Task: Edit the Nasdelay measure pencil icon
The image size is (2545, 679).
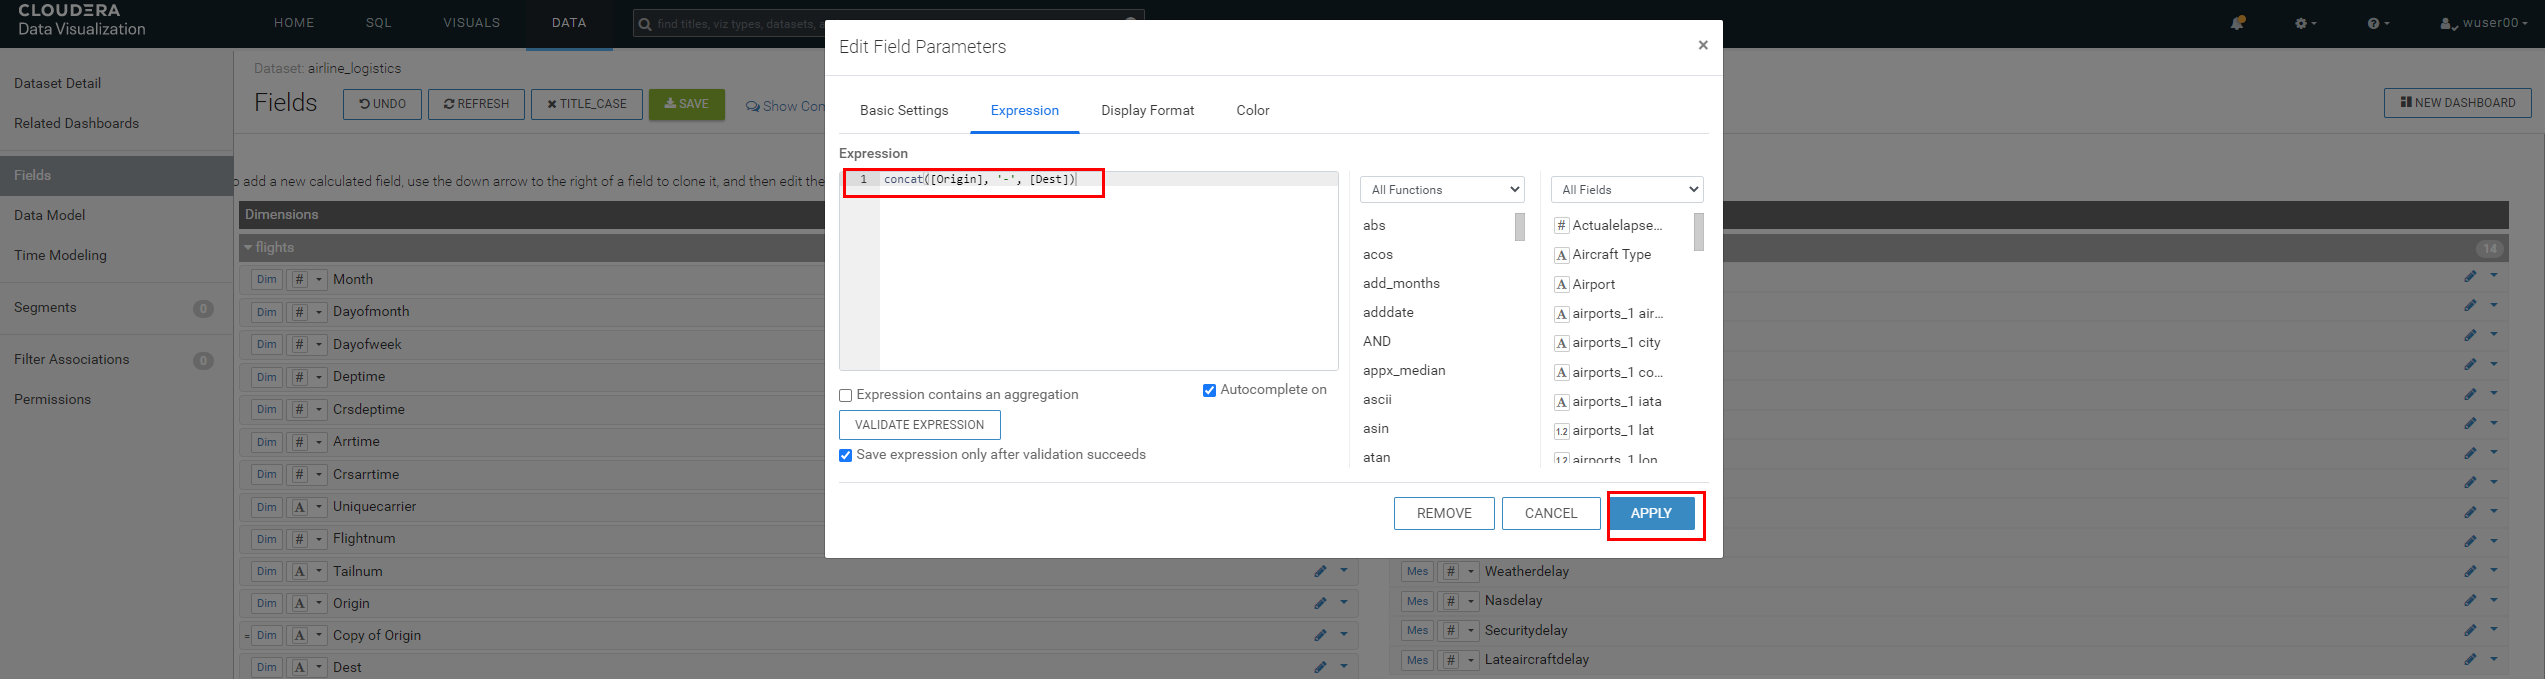Action: coord(2470,600)
